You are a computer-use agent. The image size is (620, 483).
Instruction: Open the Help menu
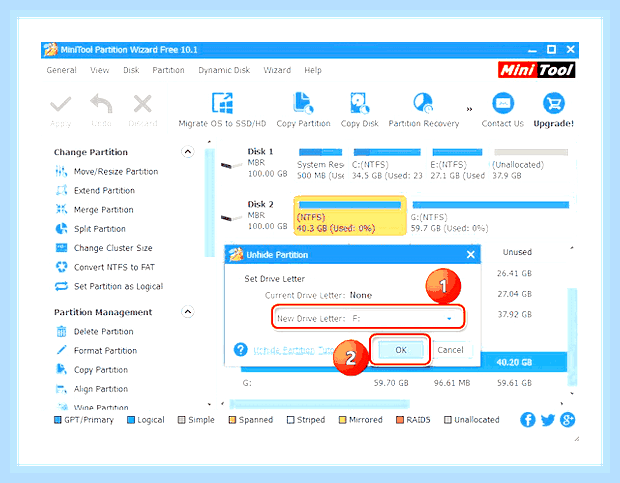[313, 70]
